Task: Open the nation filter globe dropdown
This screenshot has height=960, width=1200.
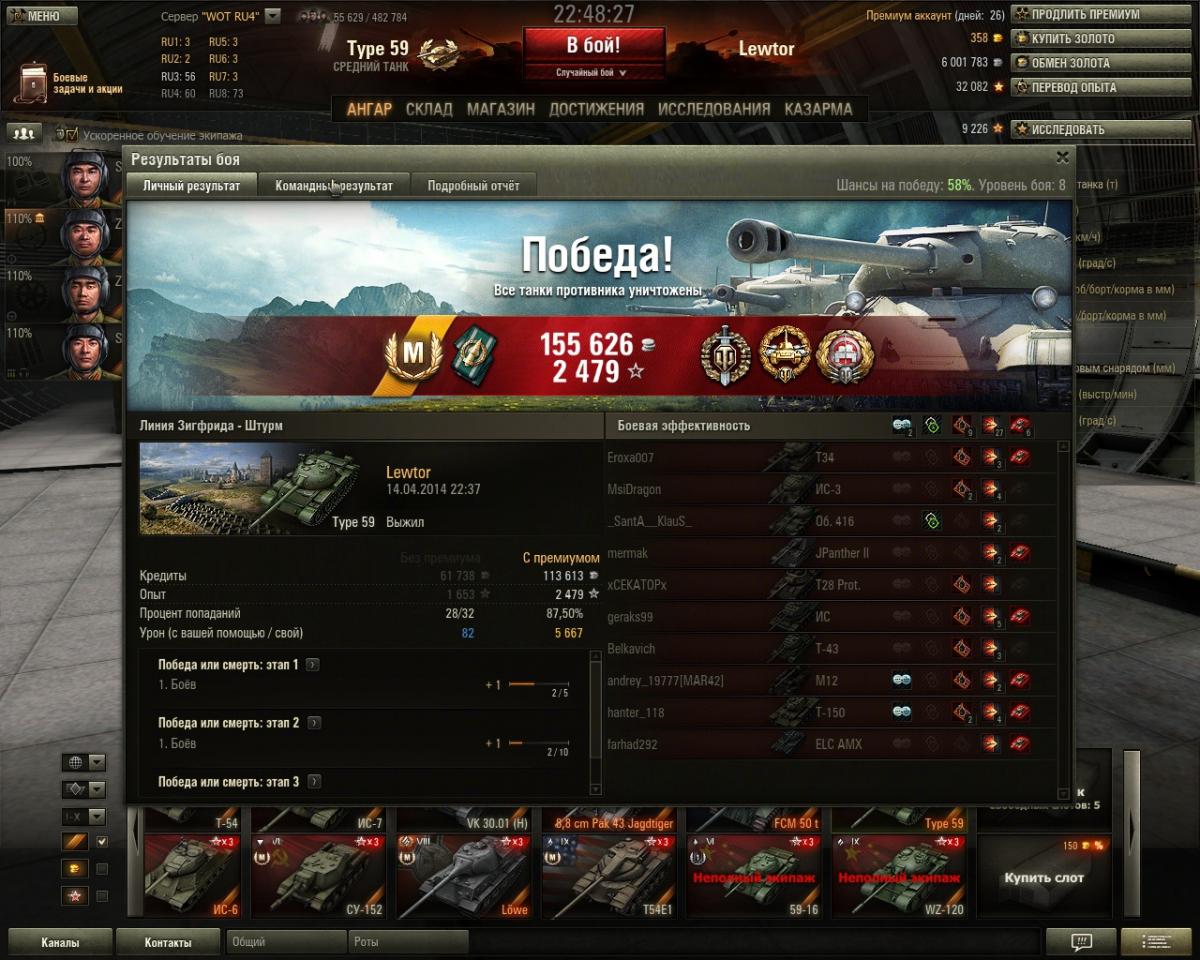Action: tap(83, 762)
